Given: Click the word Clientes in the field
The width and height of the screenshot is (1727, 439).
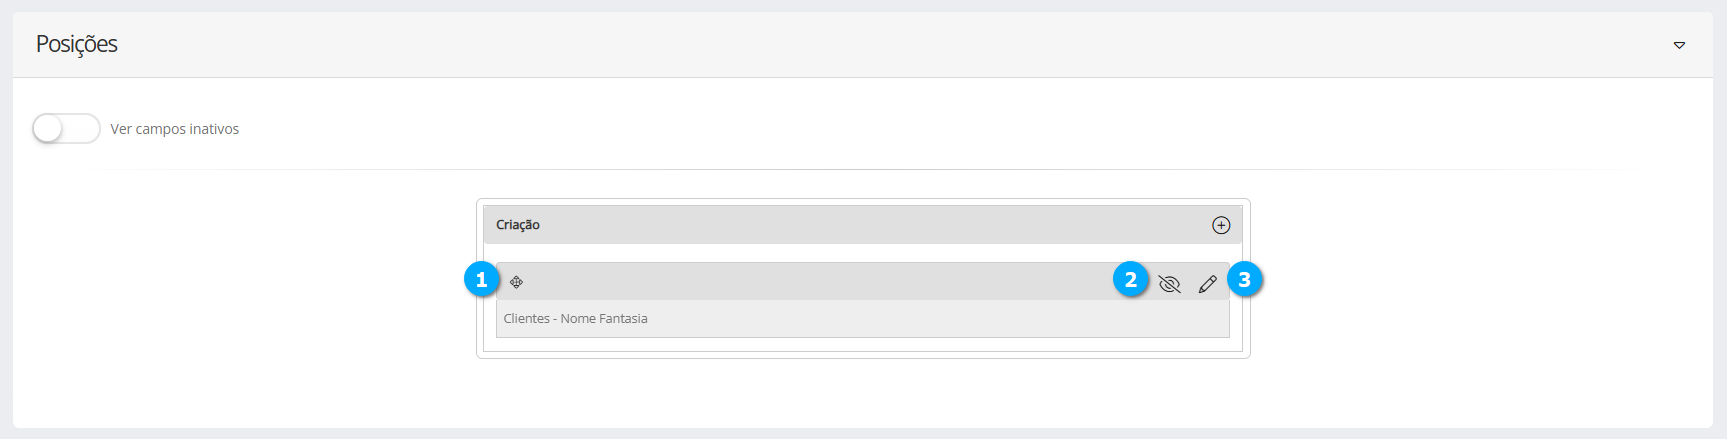Looking at the screenshot, I should click(x=527, y=318).
